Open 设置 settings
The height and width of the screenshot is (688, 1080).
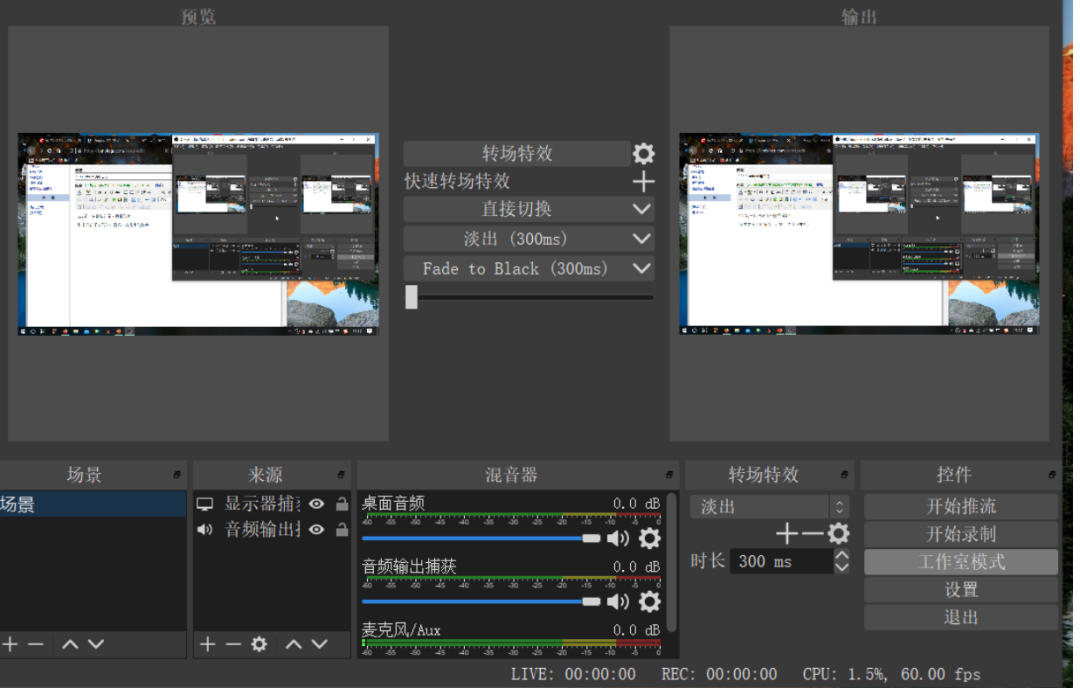coord(961,590)
